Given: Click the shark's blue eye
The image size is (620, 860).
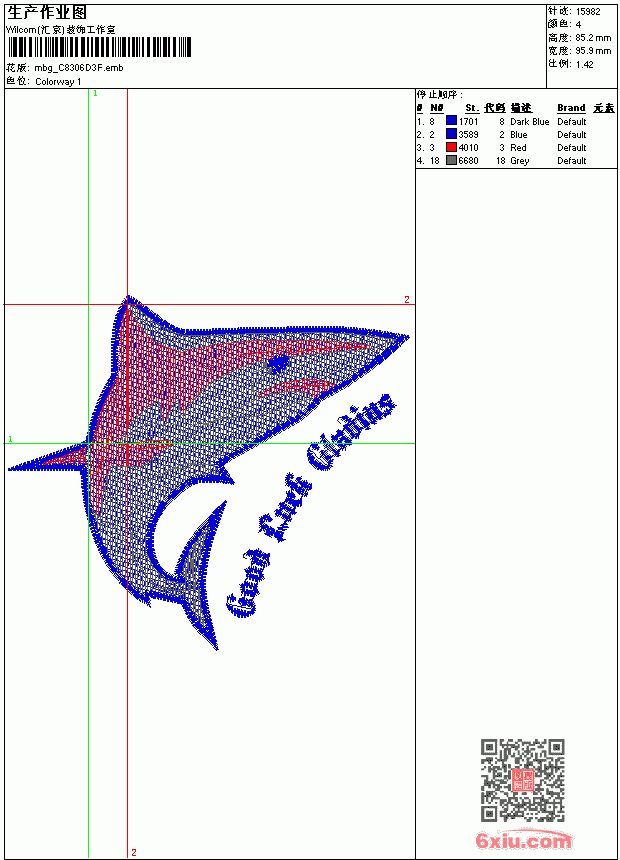Looking at the screenshot, I should [x=278, y=364].
